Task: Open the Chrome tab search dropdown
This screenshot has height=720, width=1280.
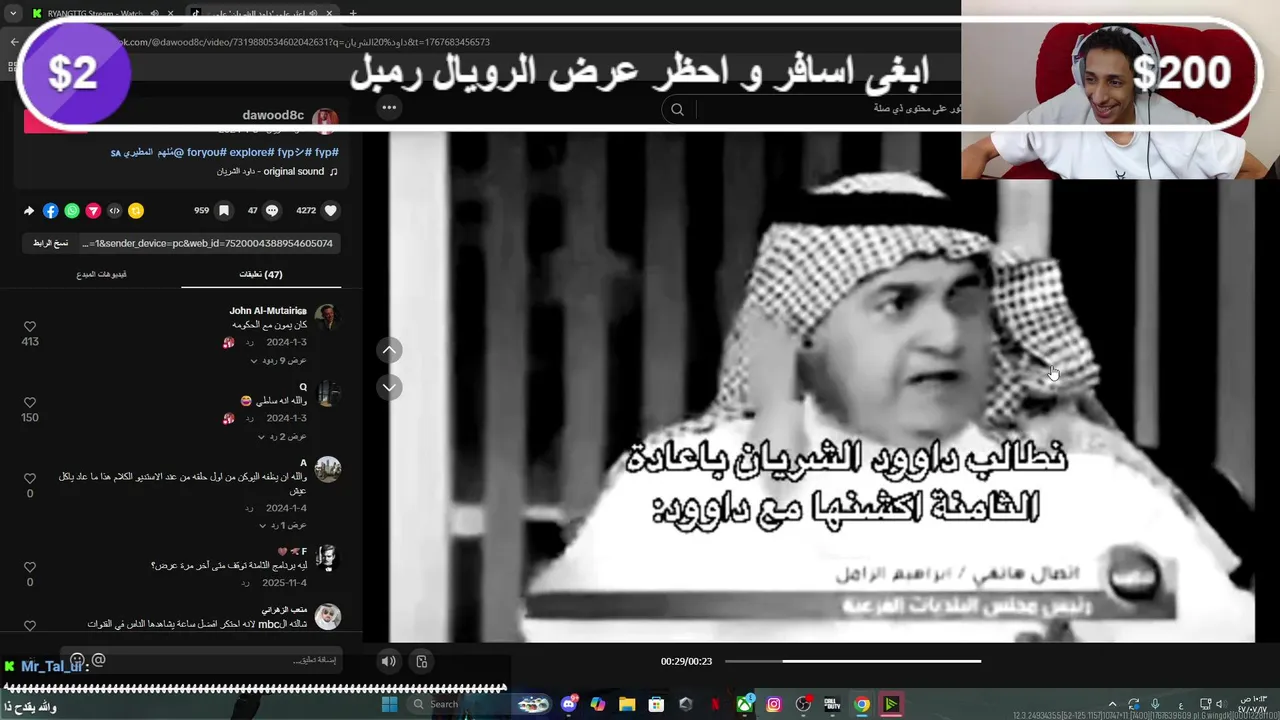Action: point(13,14)
